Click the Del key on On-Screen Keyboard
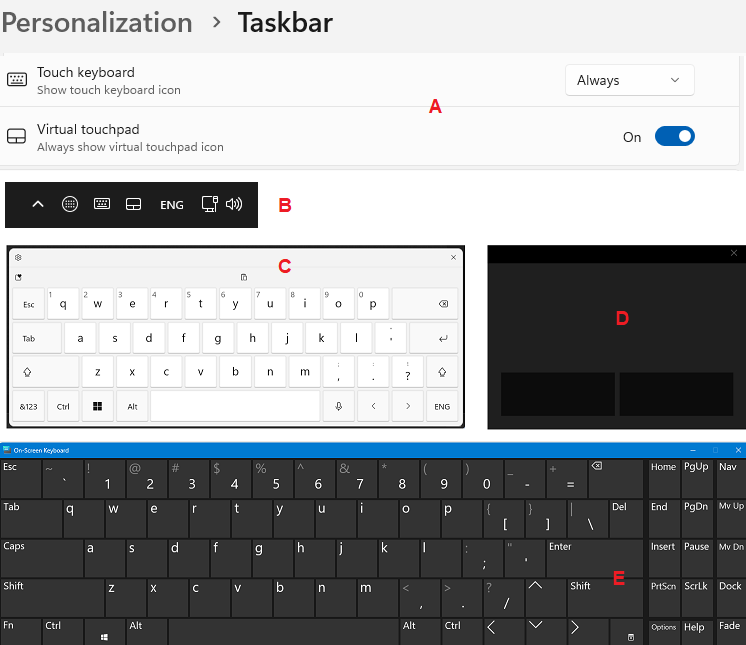The height and width of the screenshot is (645, 746). tap(626, 518)
